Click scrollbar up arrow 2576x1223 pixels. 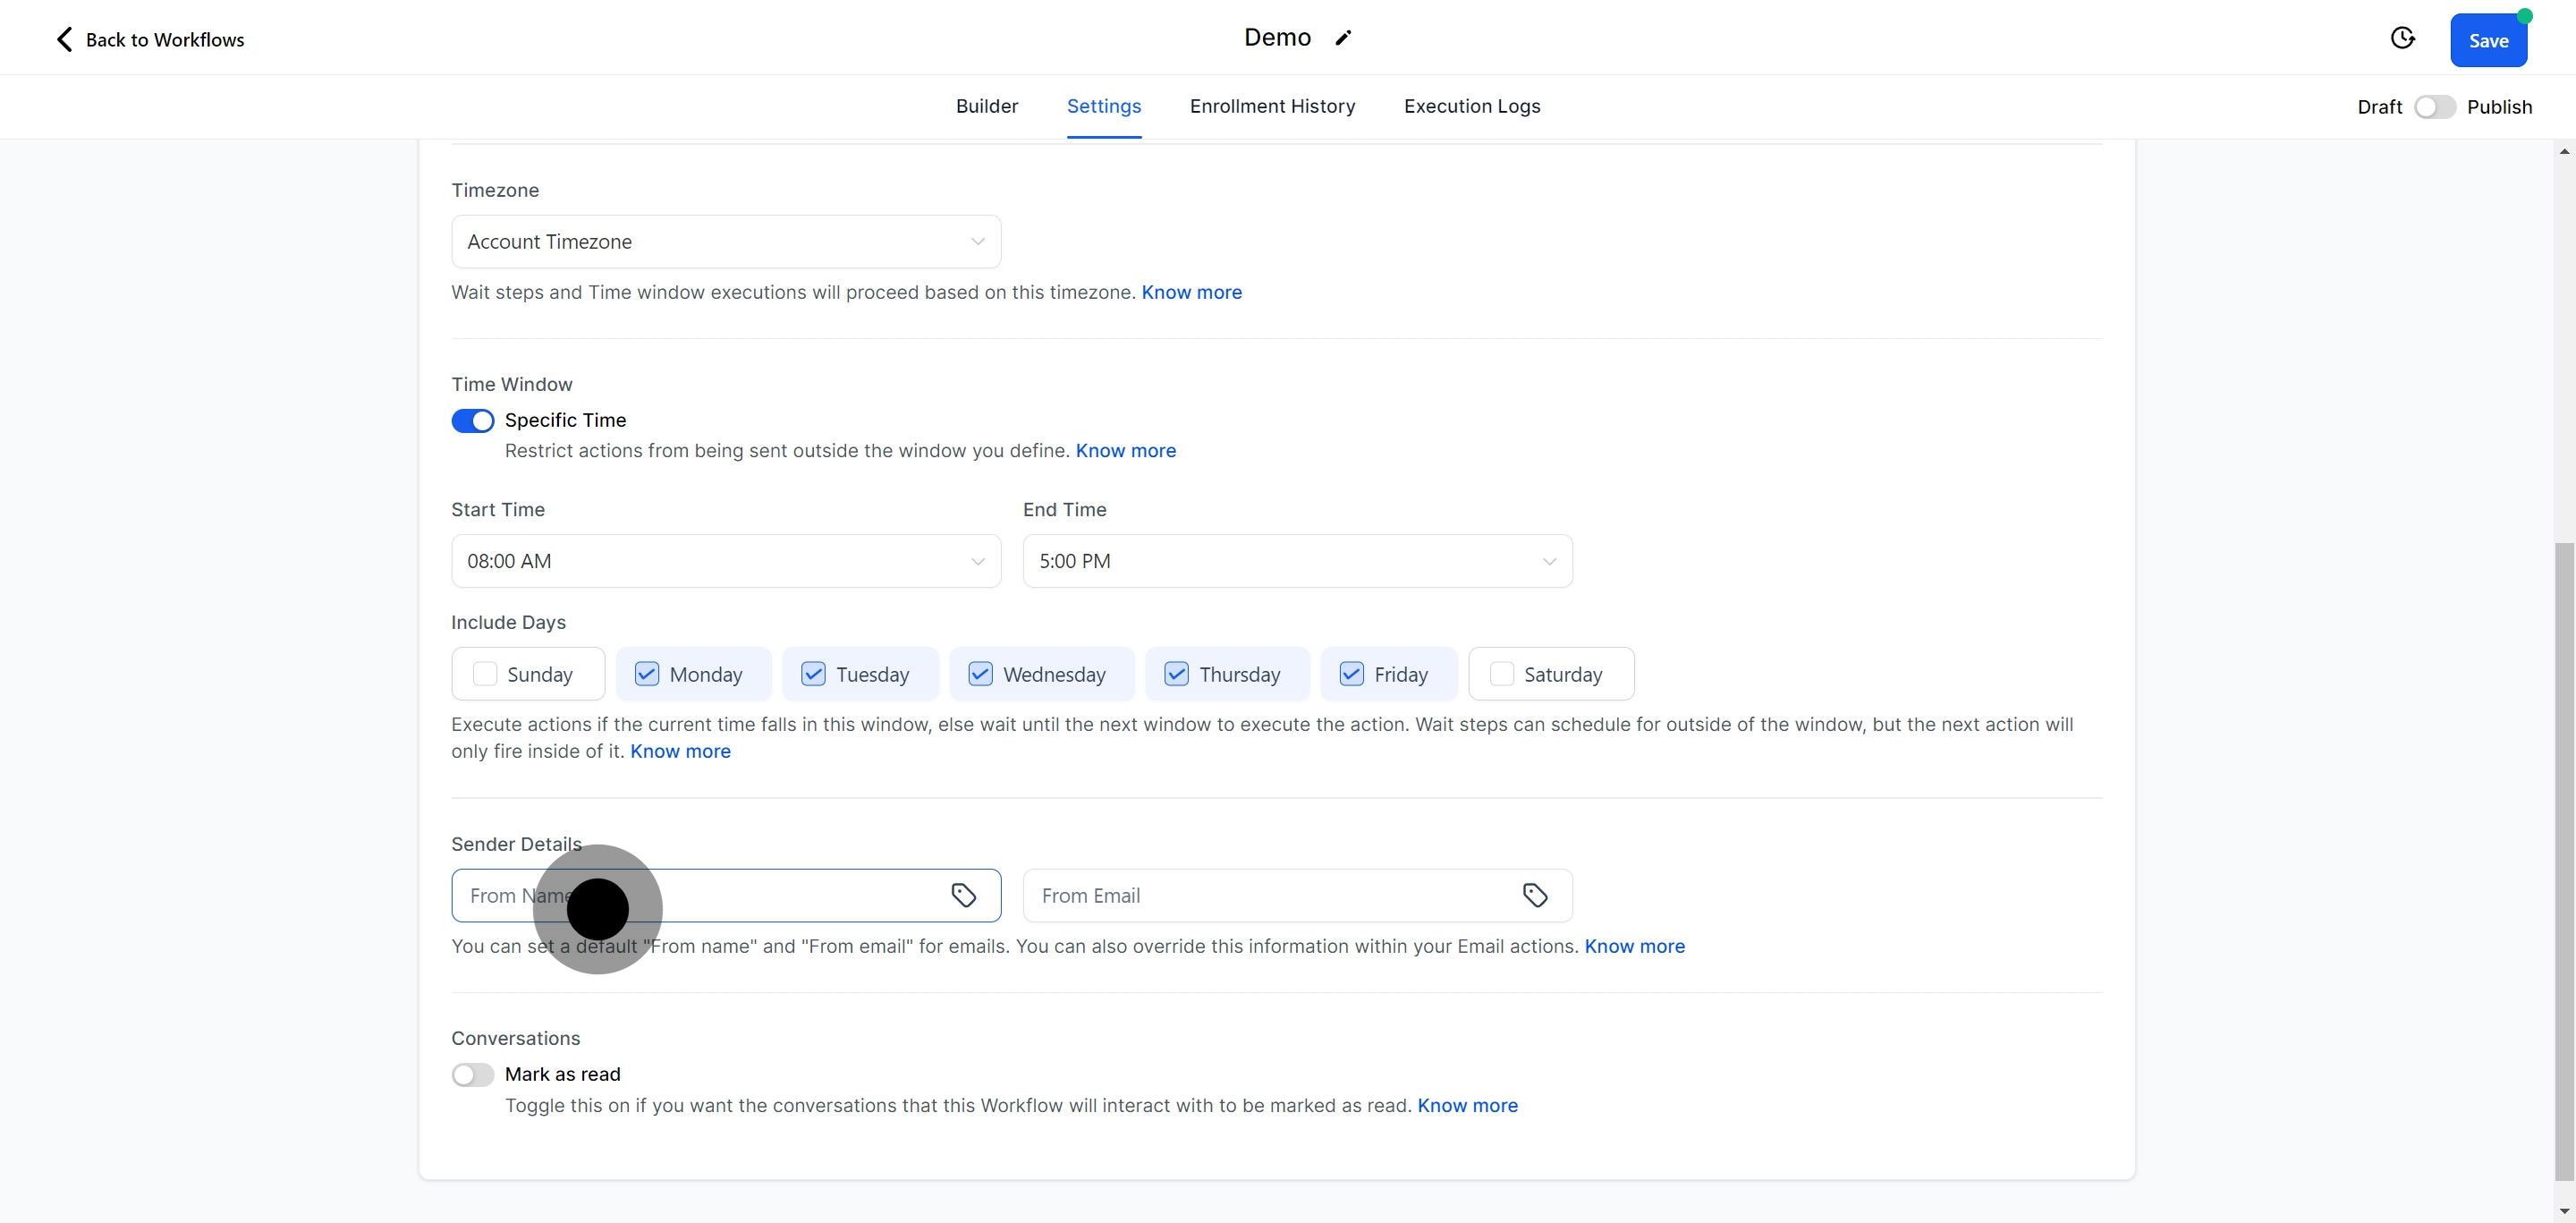pyautogui.click(x=2564, y=151)
